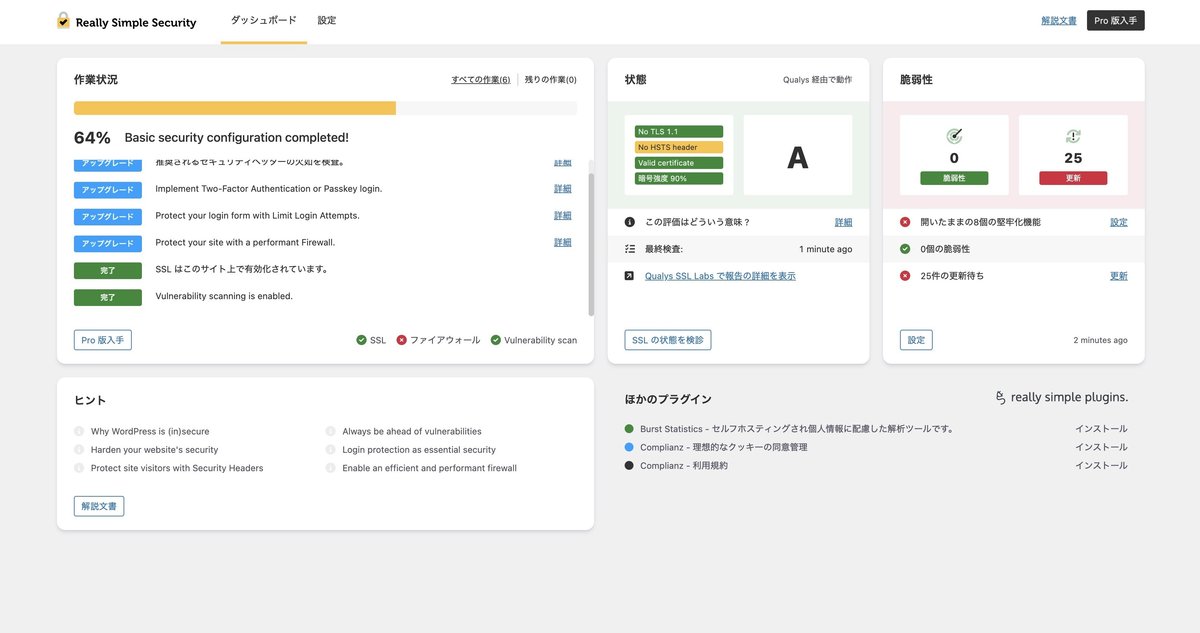This screenshot has height=633, width=1200.
Task: Click the SSL の状態を検診 button
Action: (668, 340)
